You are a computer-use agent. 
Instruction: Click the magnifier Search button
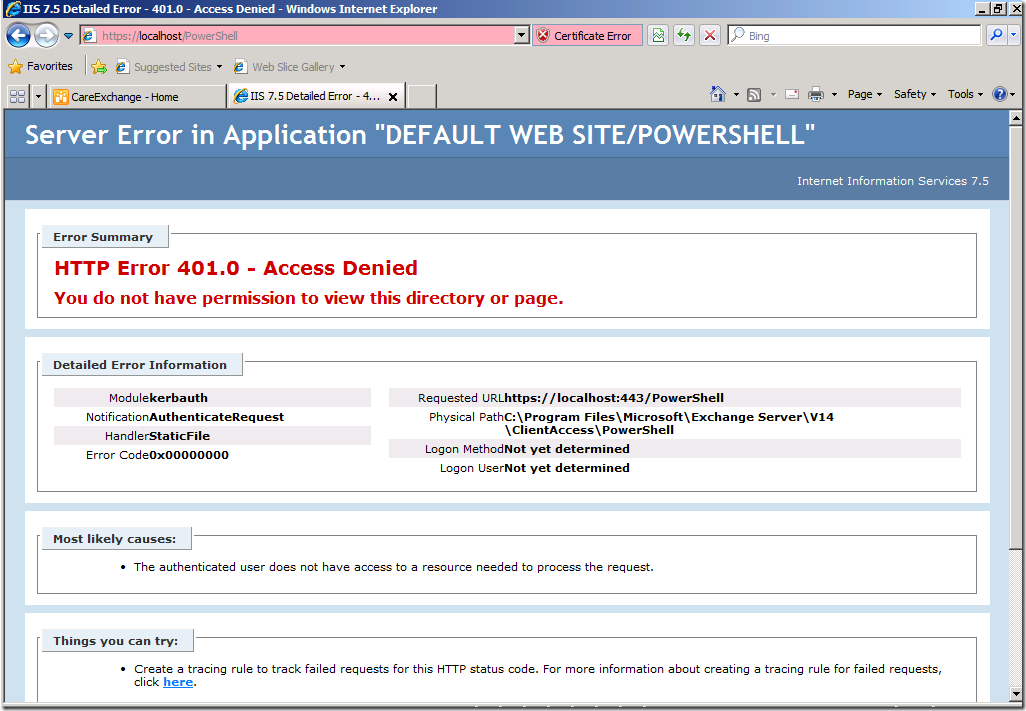click(997, 36)
